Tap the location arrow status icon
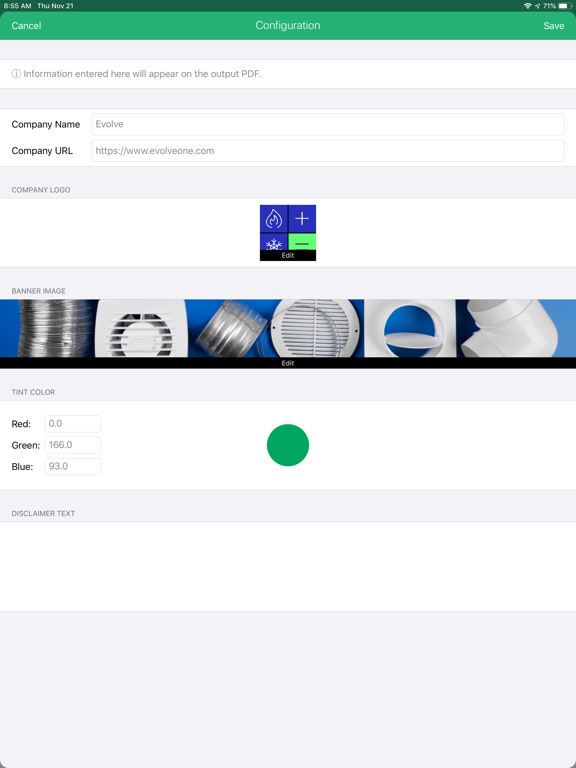 [x=537, y=6]
